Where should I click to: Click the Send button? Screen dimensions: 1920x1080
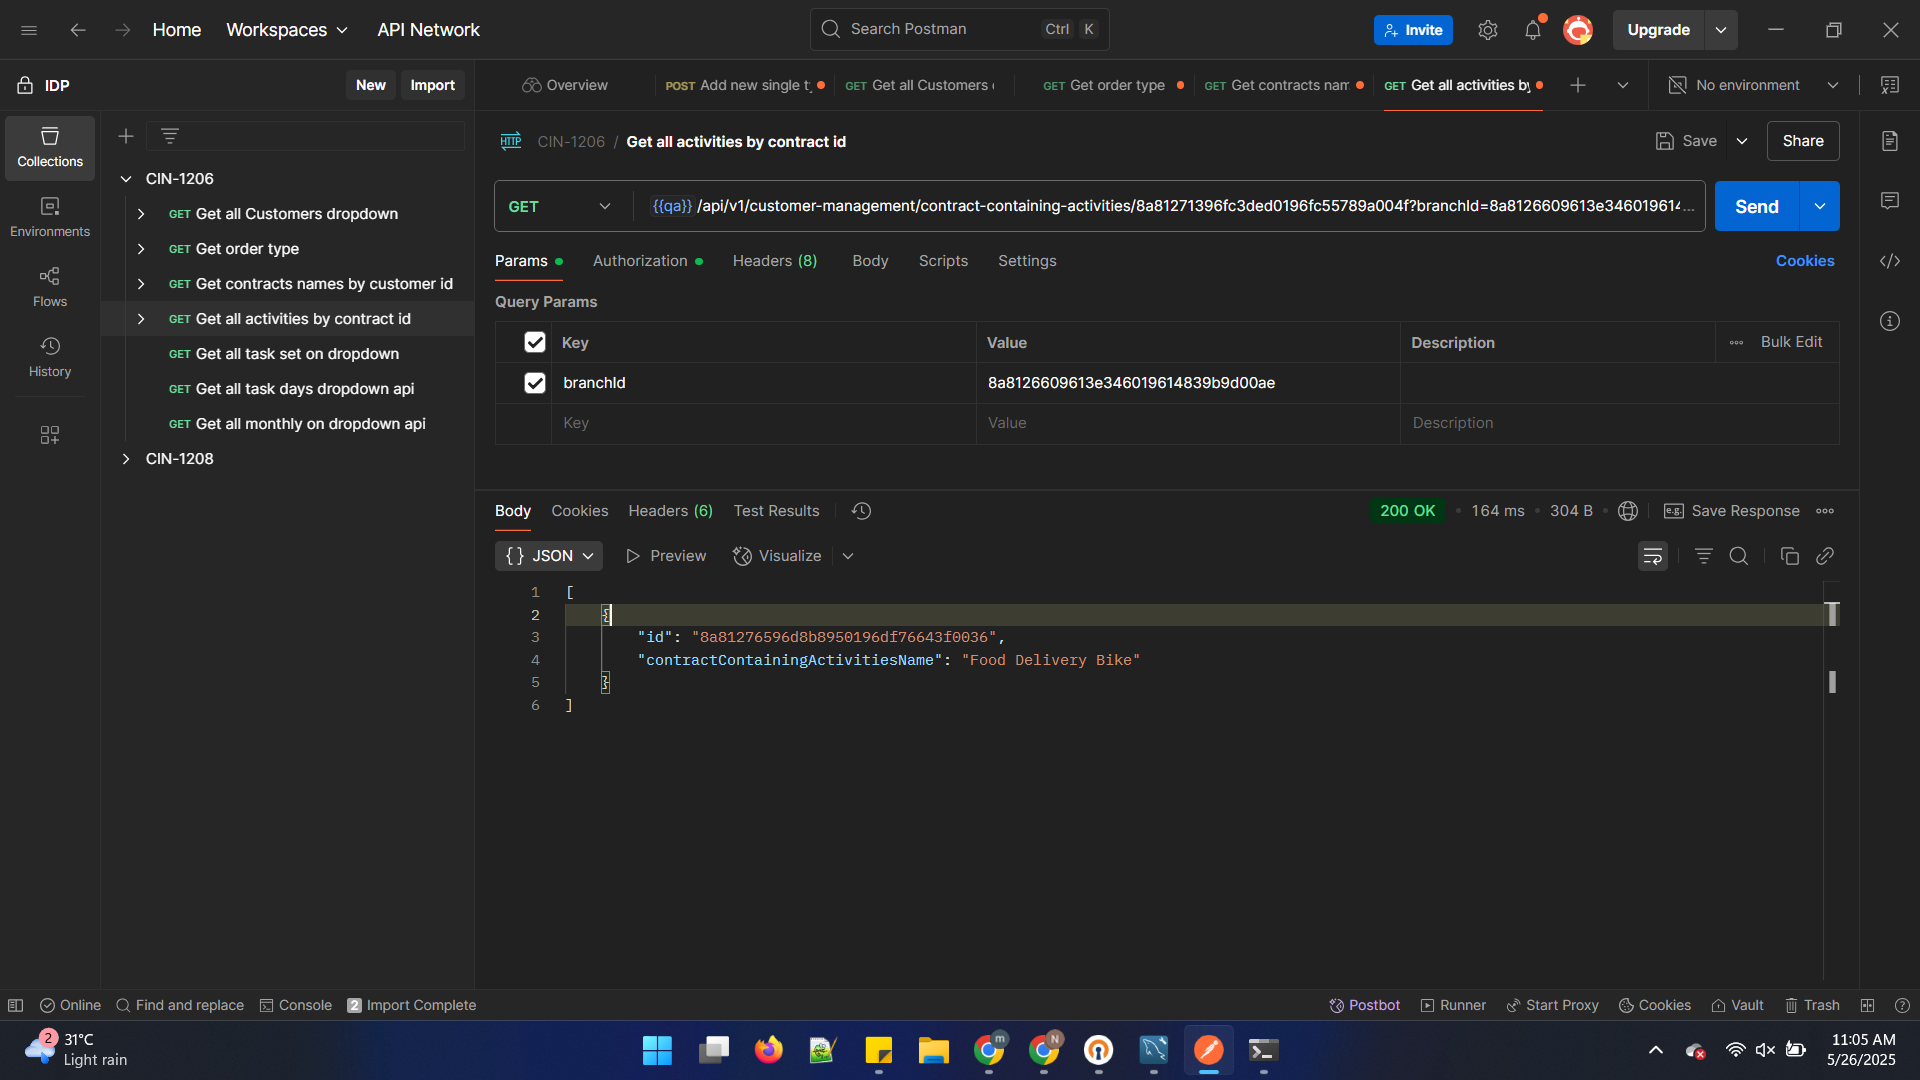click(1757, 206)
